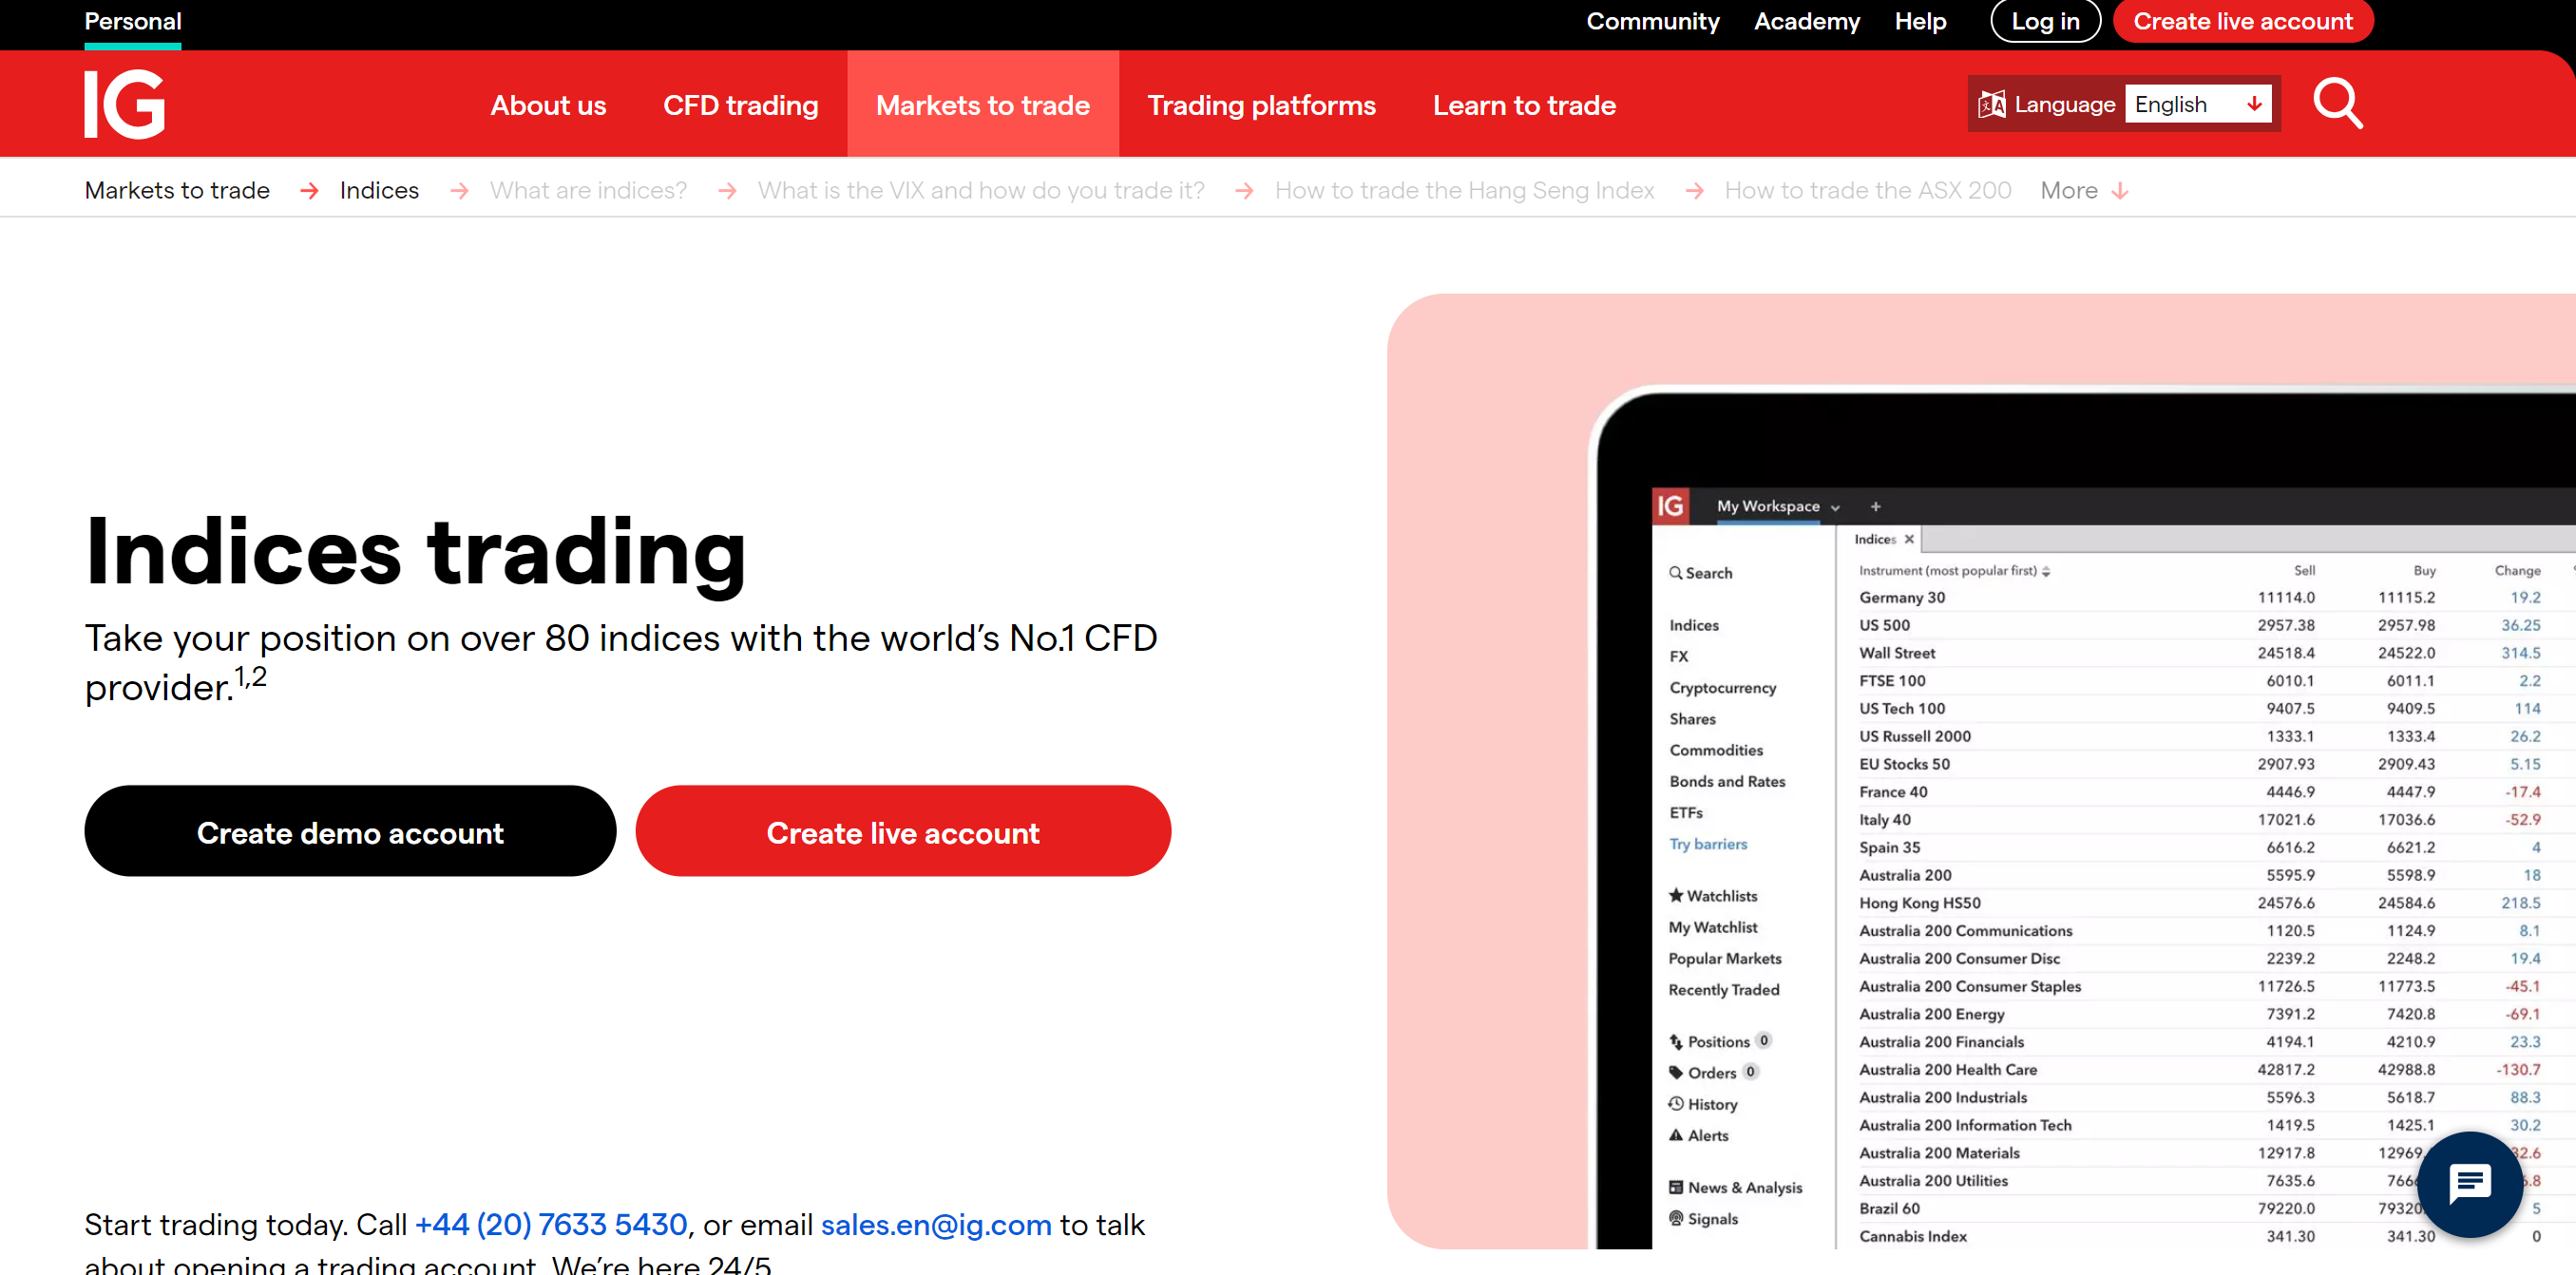Open the Learn to trade menu

point(1523,105)
